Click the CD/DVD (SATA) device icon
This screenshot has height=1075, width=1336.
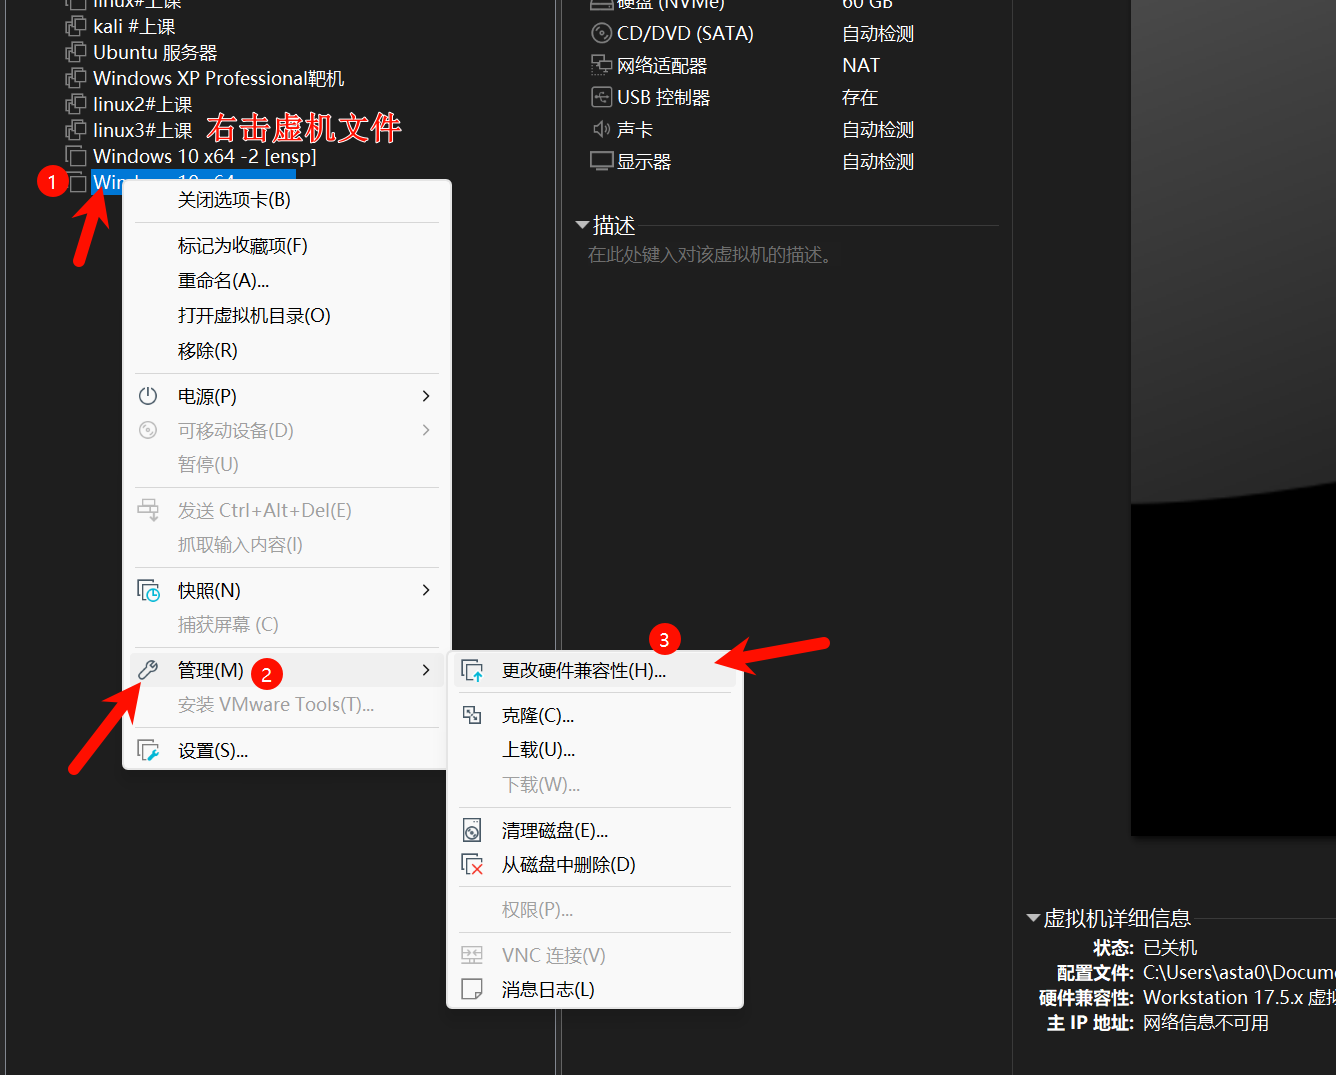pos(601,33)
